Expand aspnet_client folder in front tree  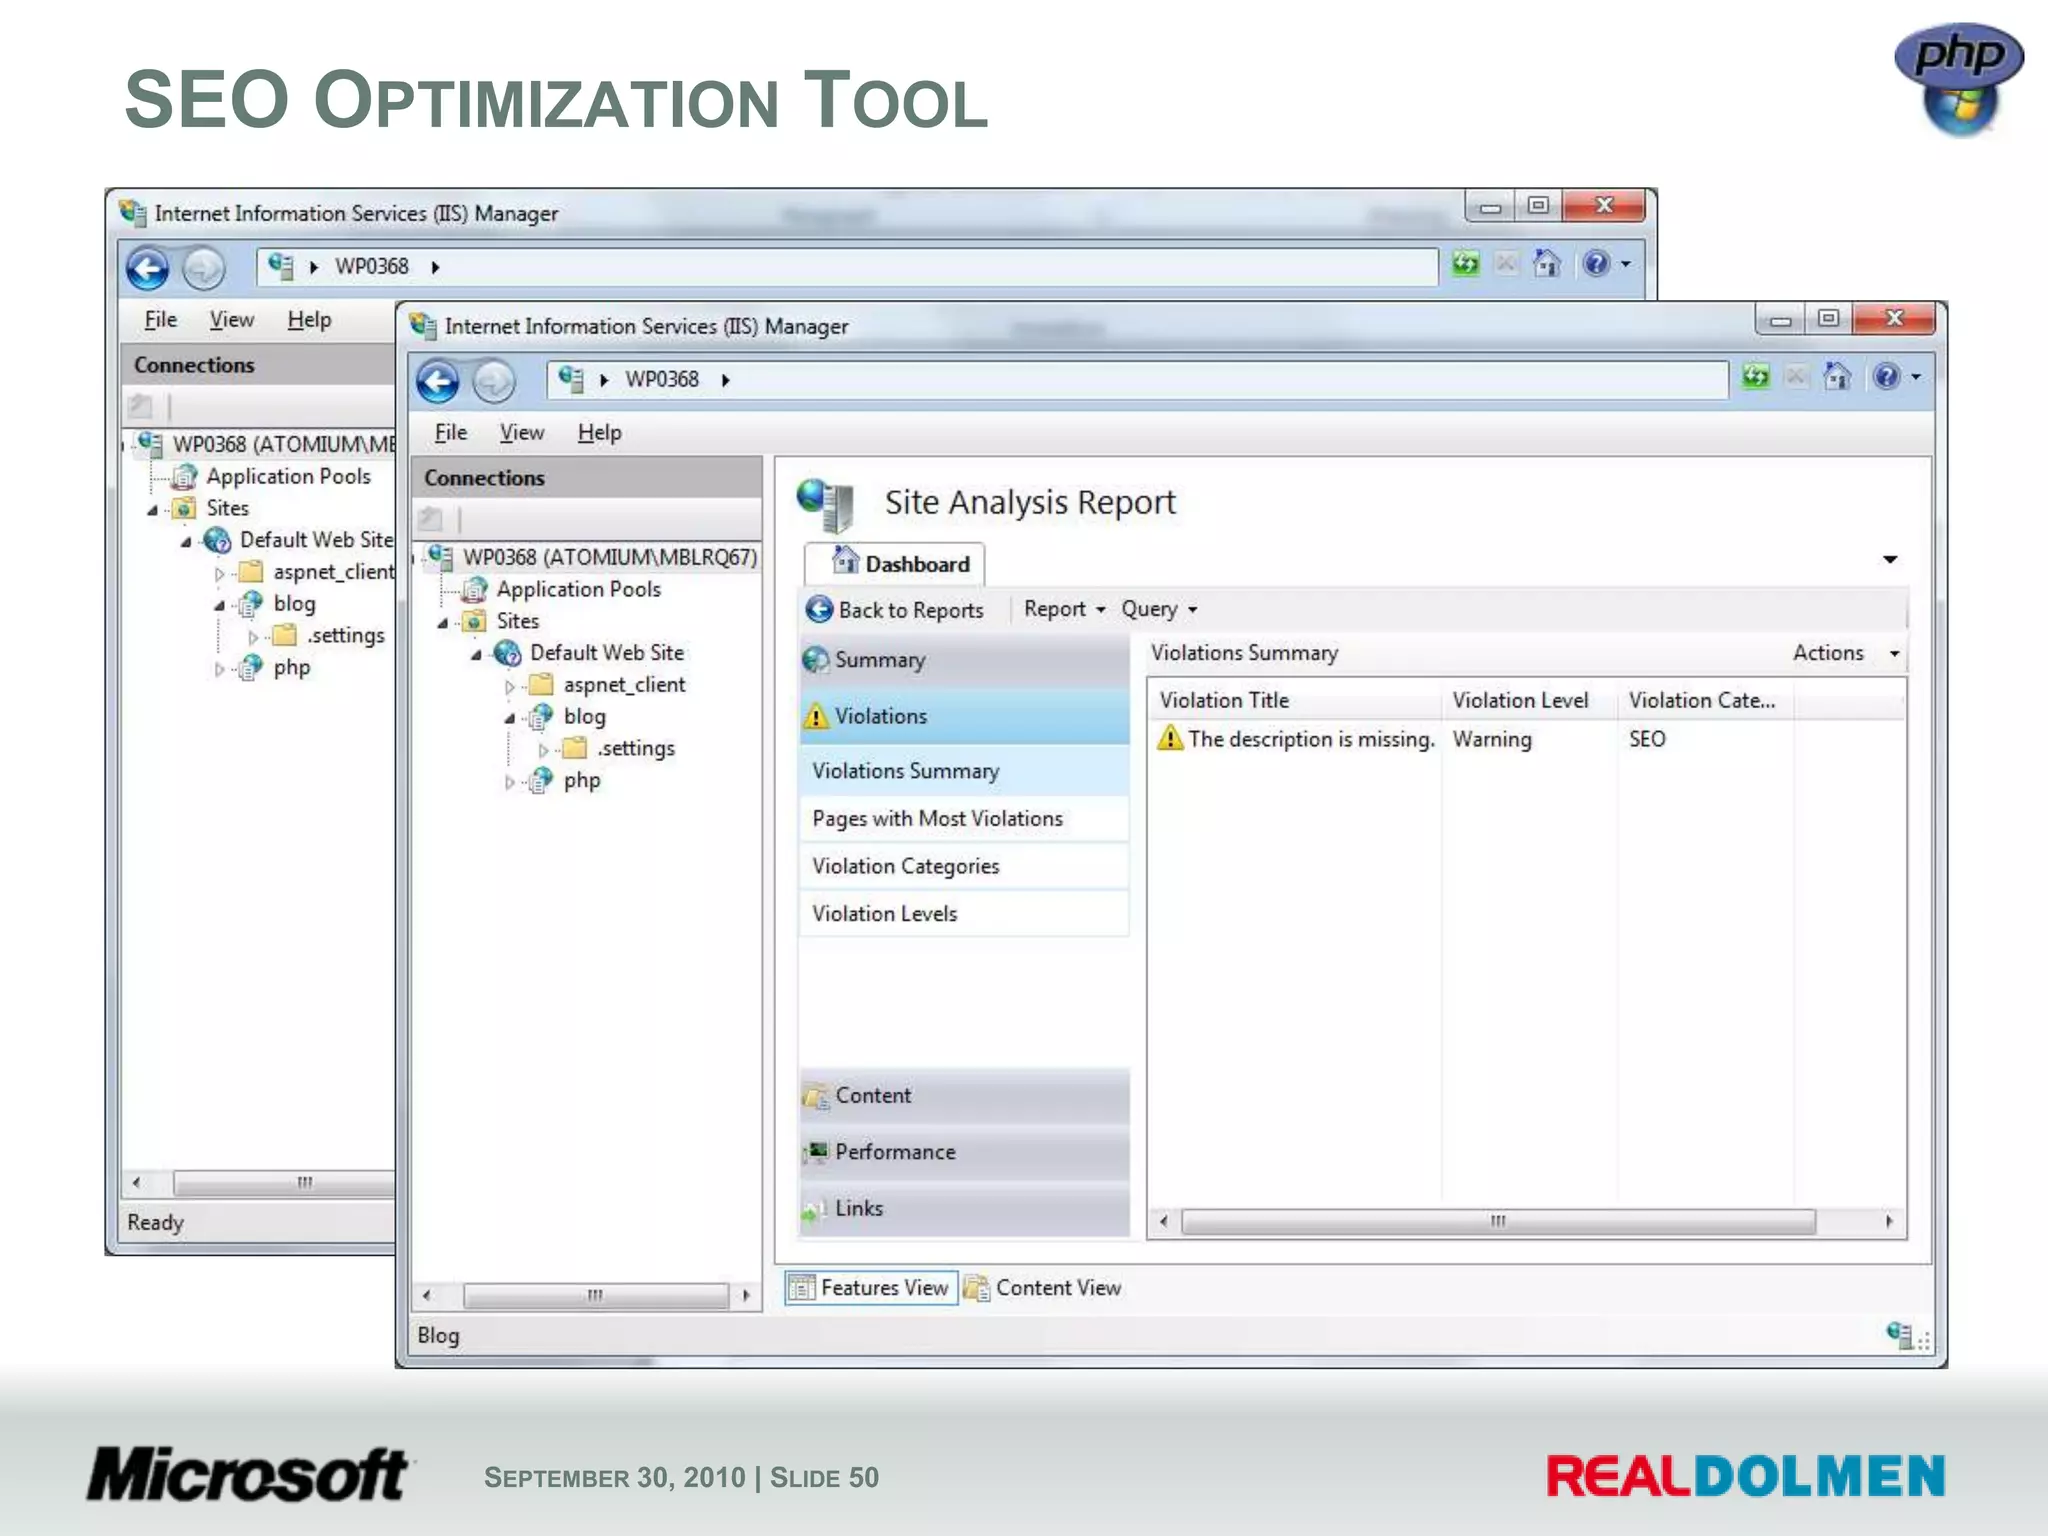point(510,687)
